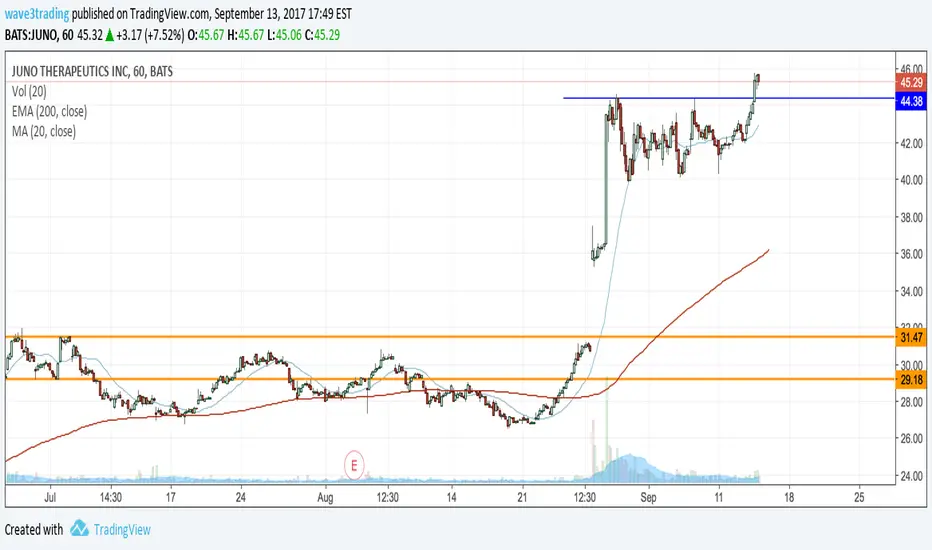Screen dimensions: 932x550
Task: Open the wave3trading author link
Action: (x=37, y=13)
